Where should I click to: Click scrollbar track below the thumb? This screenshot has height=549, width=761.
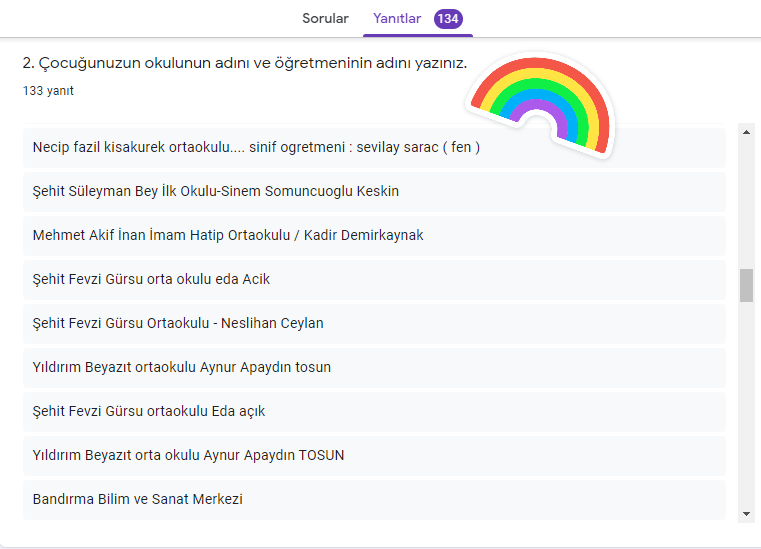tap(746, 400)
